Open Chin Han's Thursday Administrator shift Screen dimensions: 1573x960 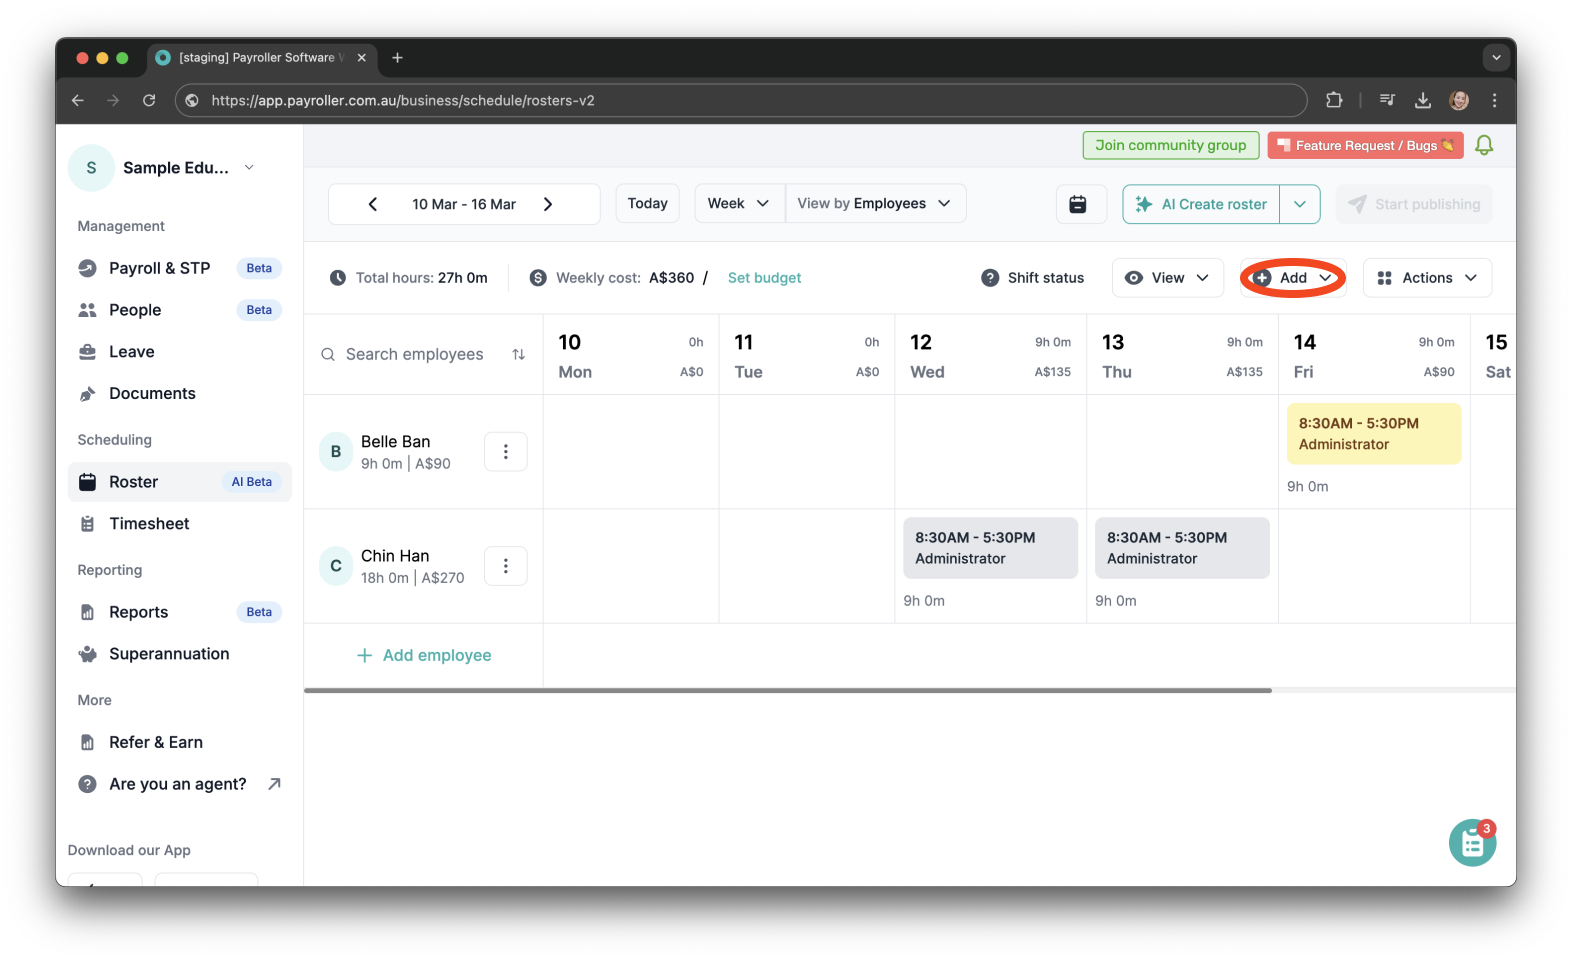coord(1182,548)
